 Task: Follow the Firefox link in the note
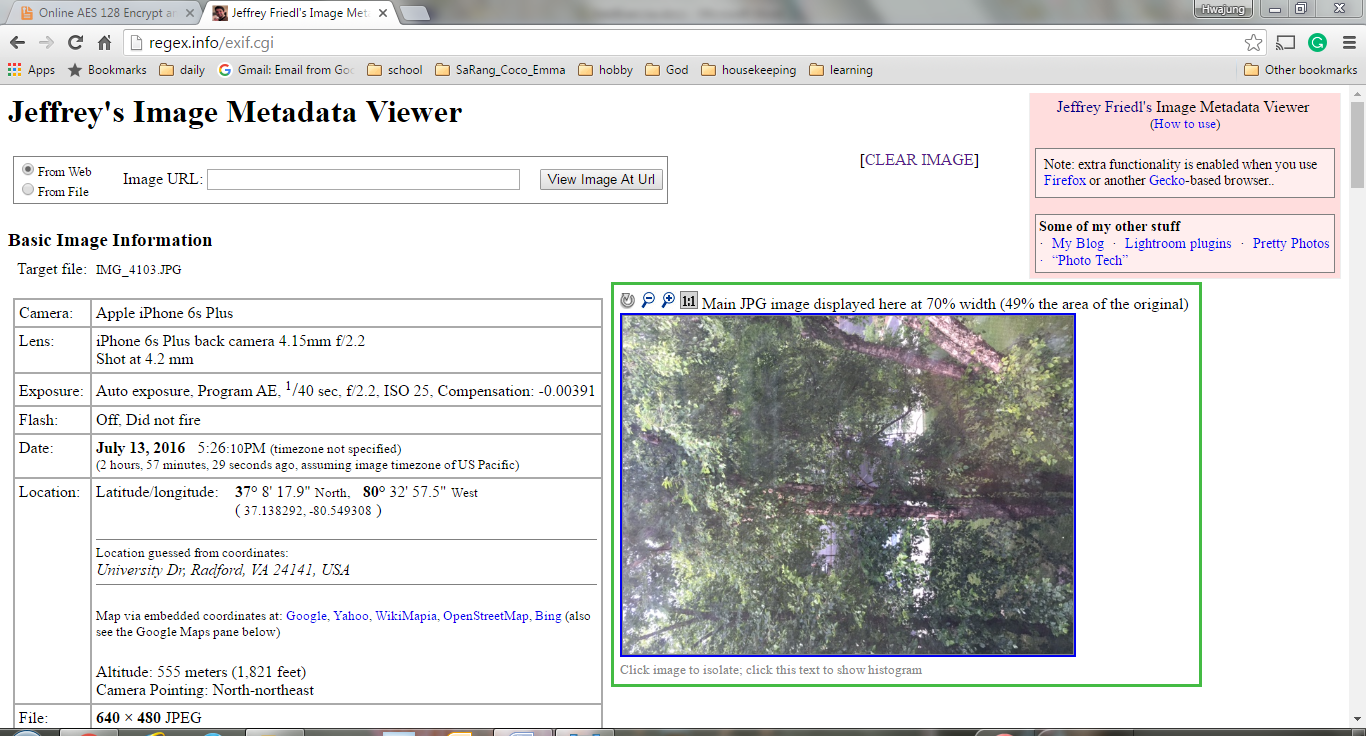pos(1065,180)
